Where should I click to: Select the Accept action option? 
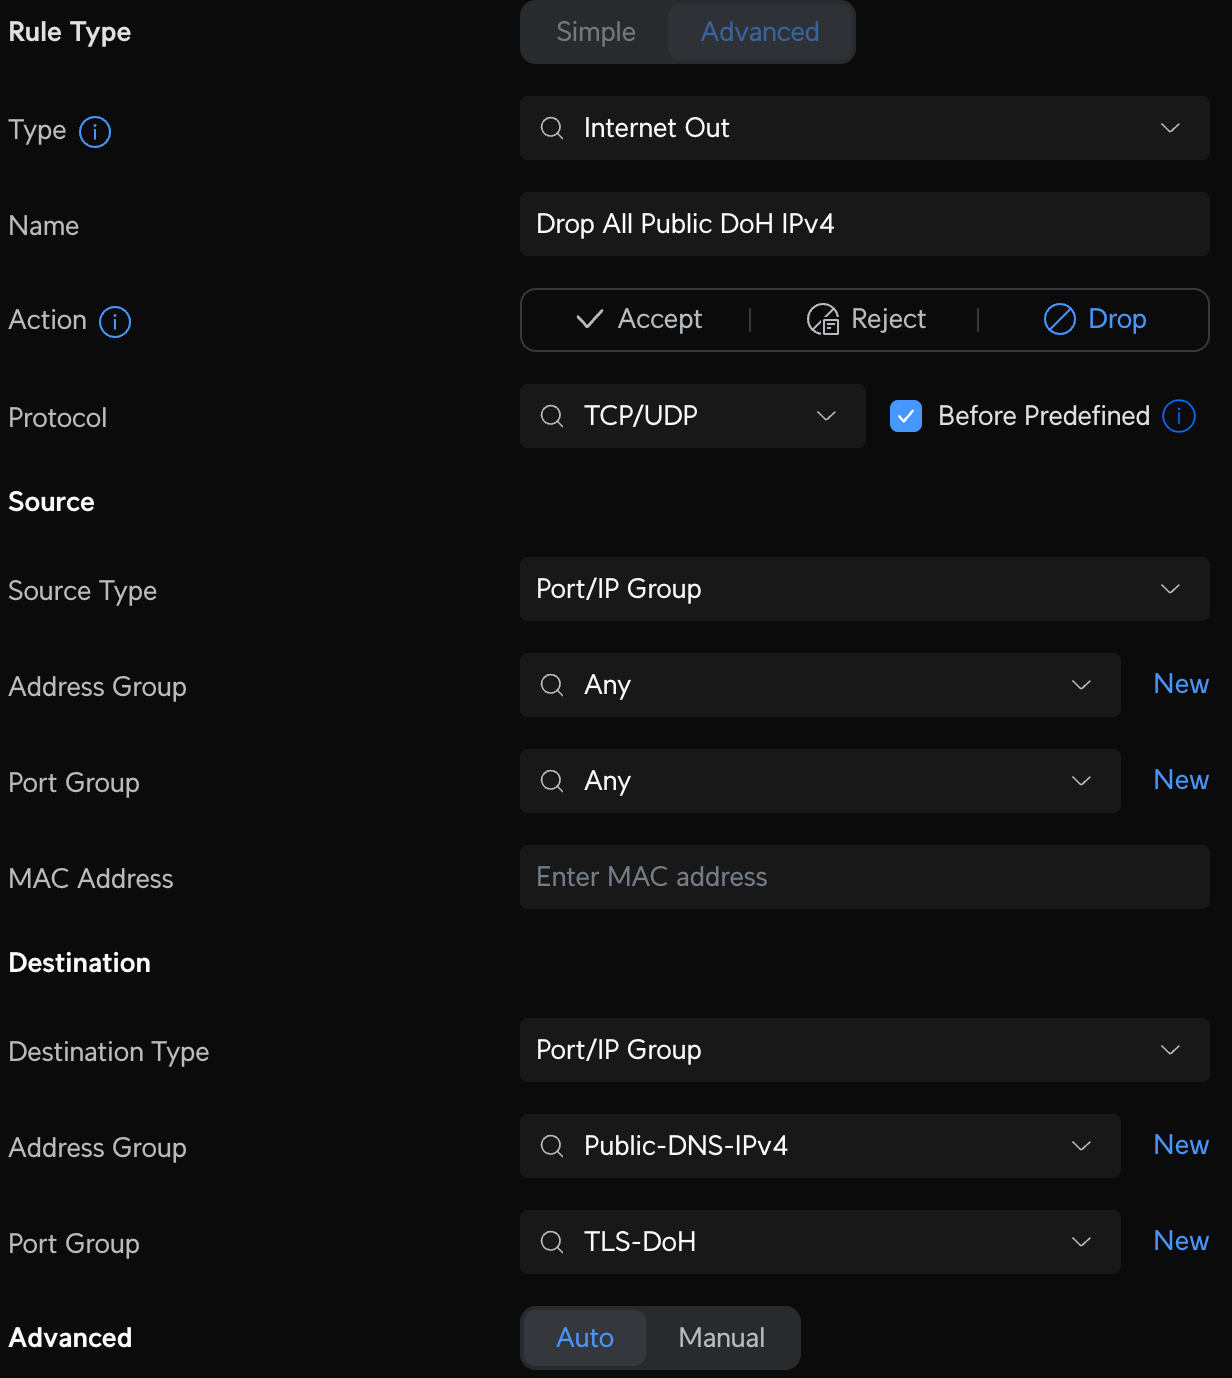pos(640,319)
